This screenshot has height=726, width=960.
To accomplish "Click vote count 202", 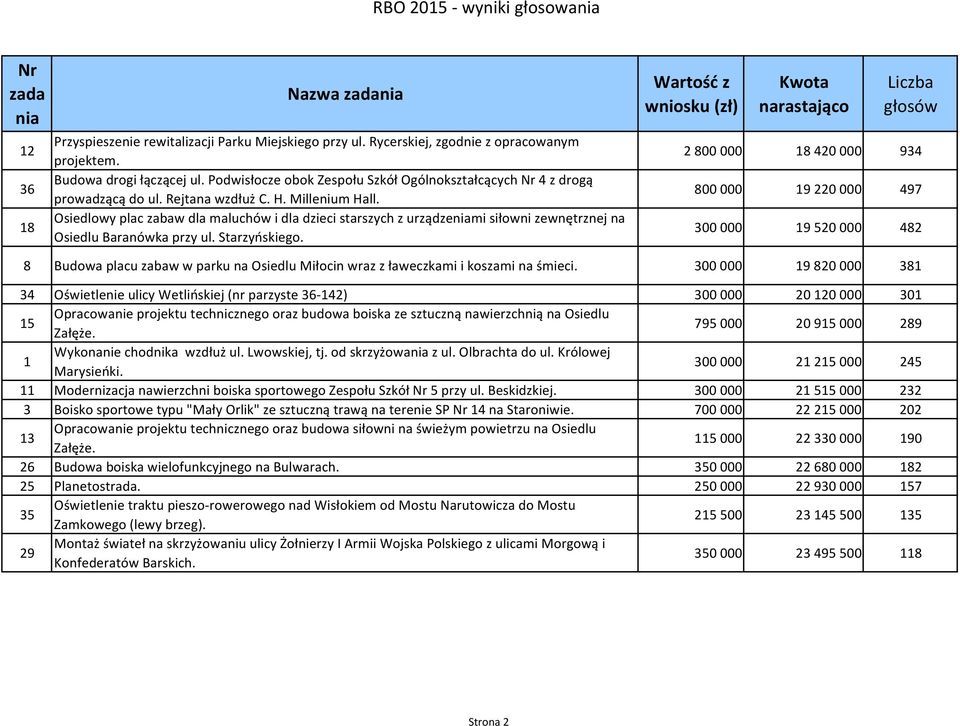I will click(x=910, y=410).
